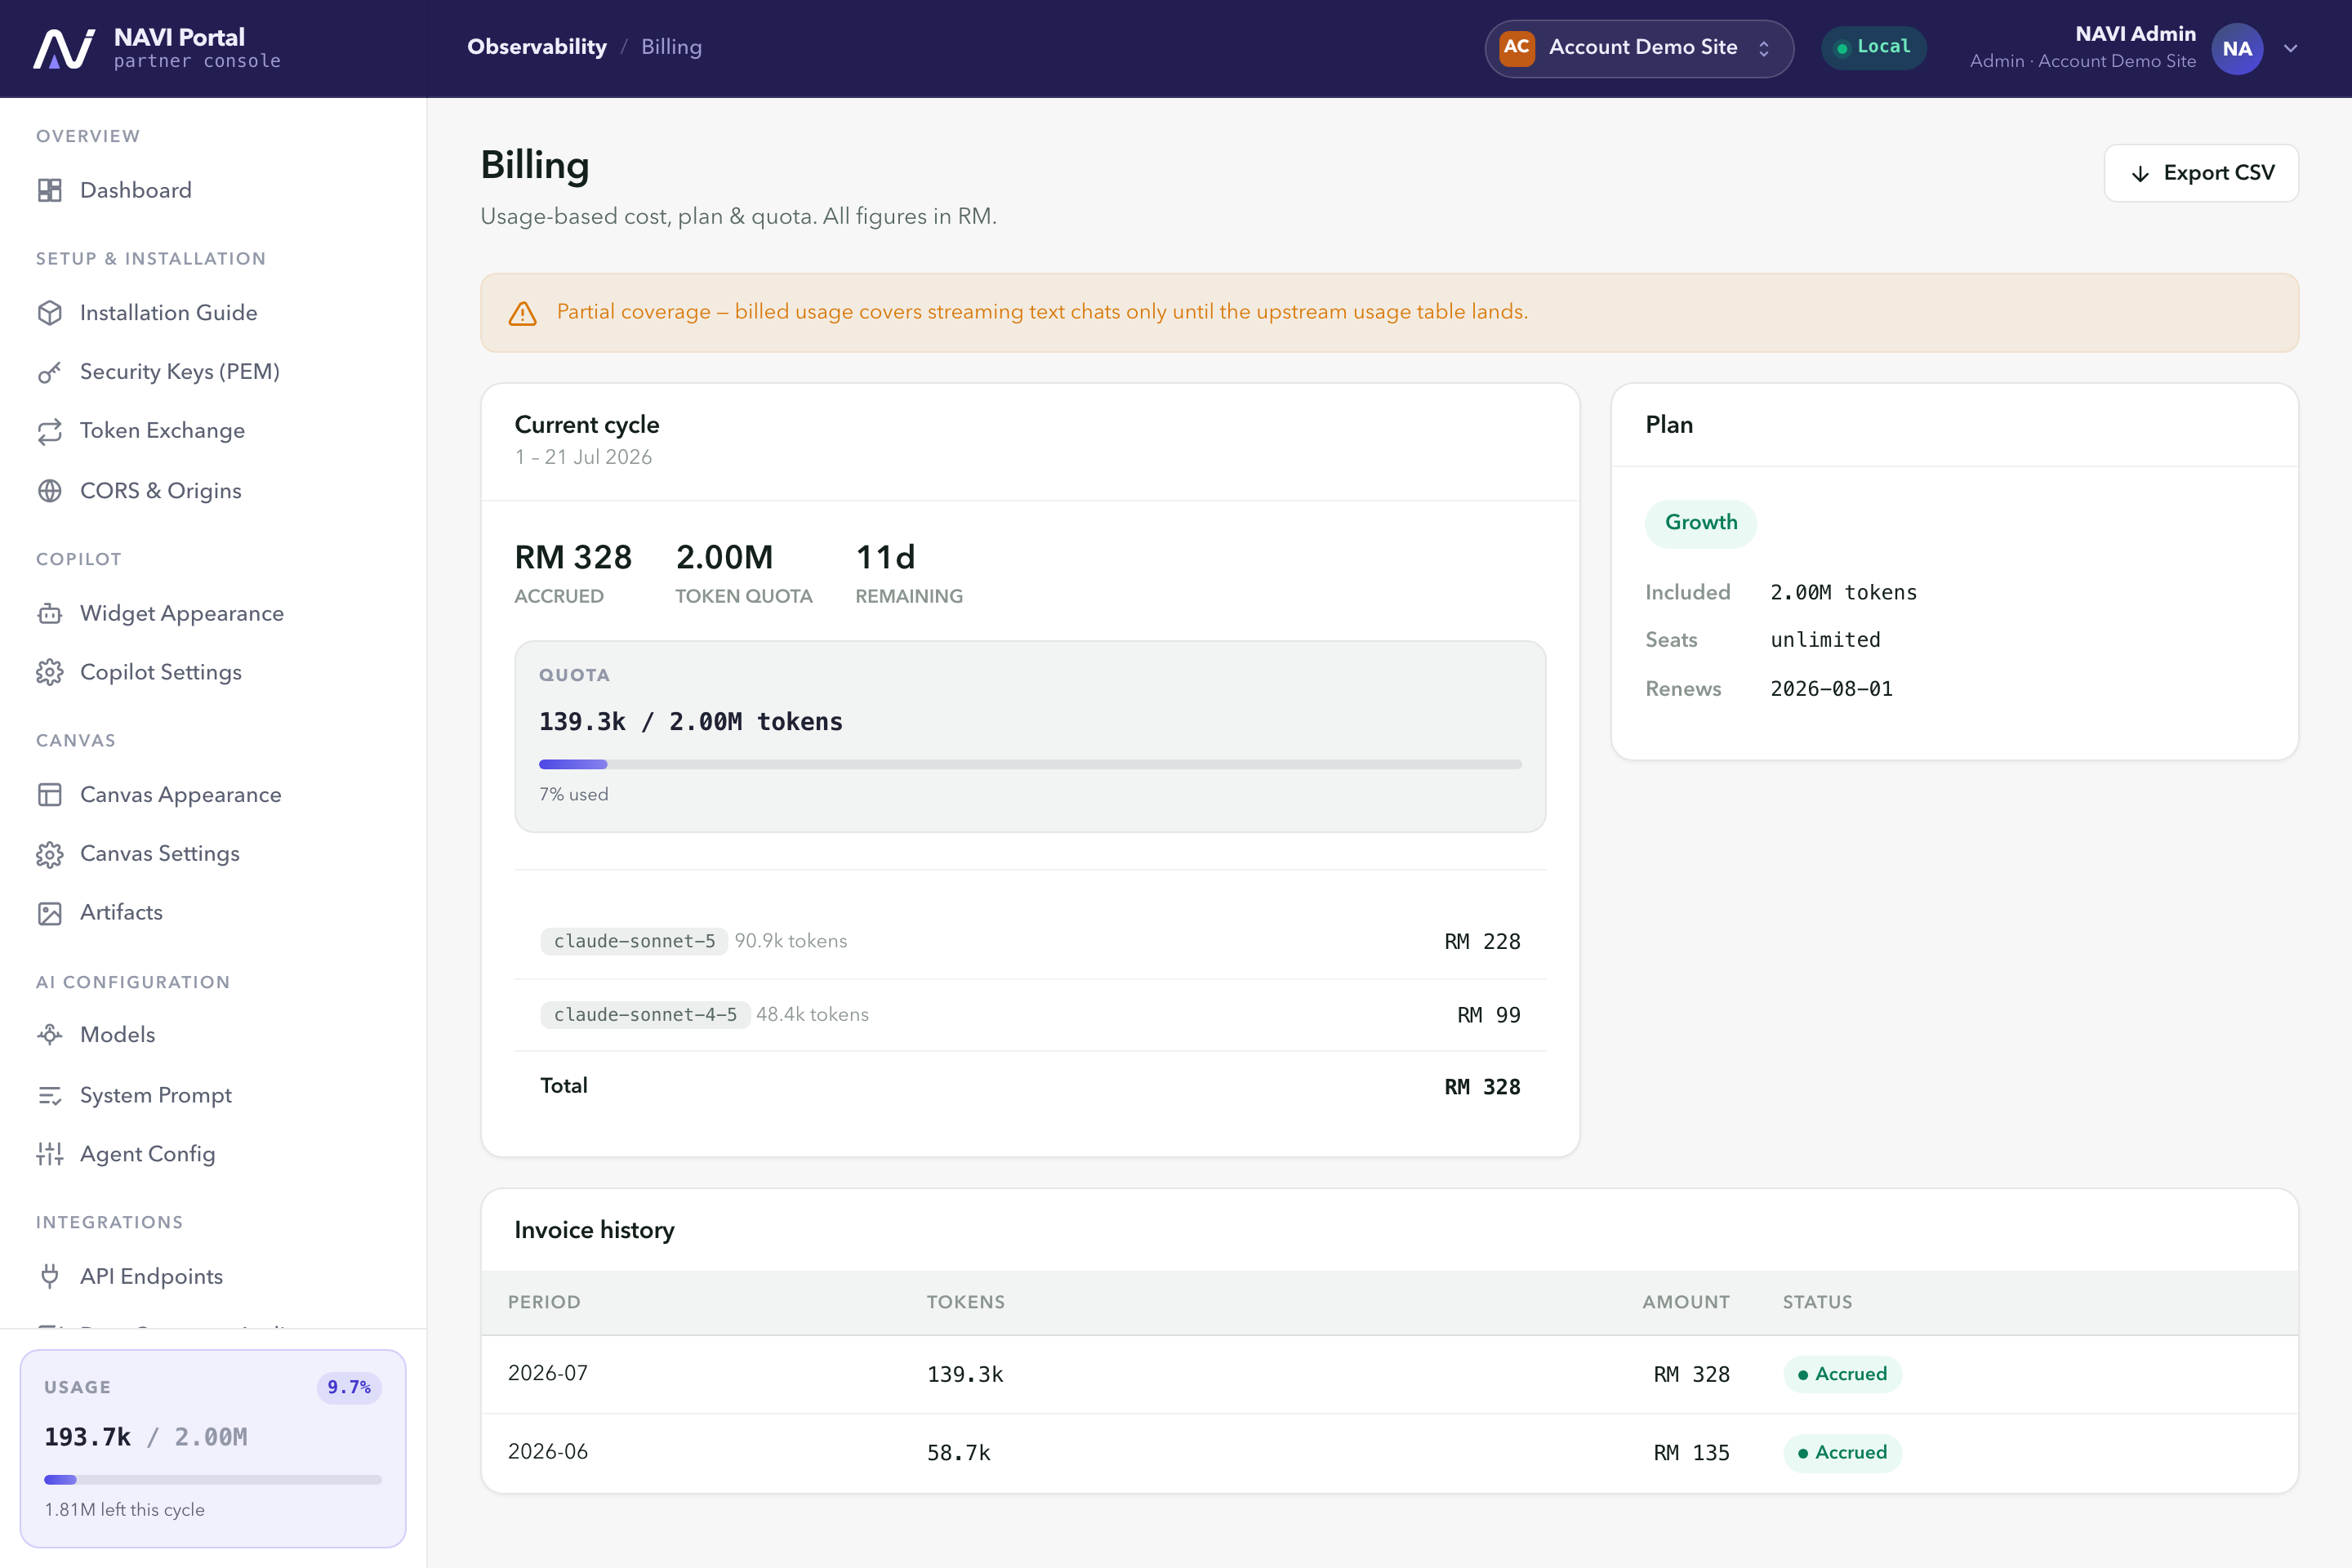
Task: Click the API Endpoints plug icon
Action: (50, 1276)
